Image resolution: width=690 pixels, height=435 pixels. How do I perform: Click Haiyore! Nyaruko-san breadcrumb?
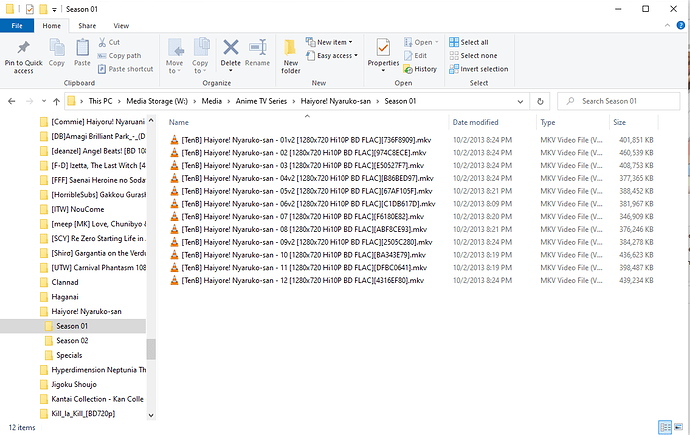[336, 101]
